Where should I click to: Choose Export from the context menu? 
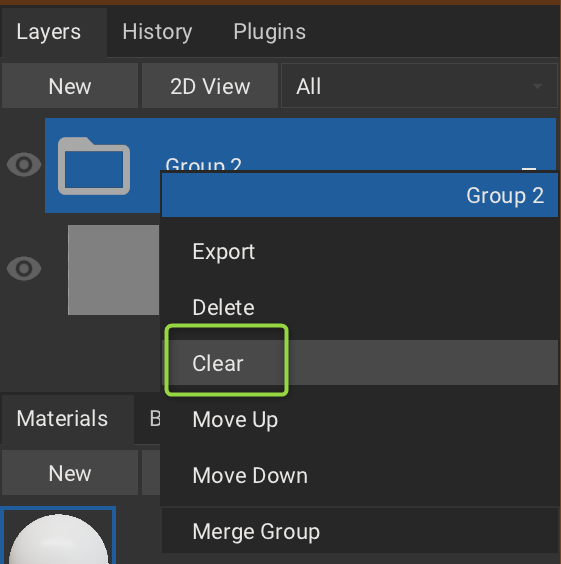pyautogui.click(x=360, y=251)
